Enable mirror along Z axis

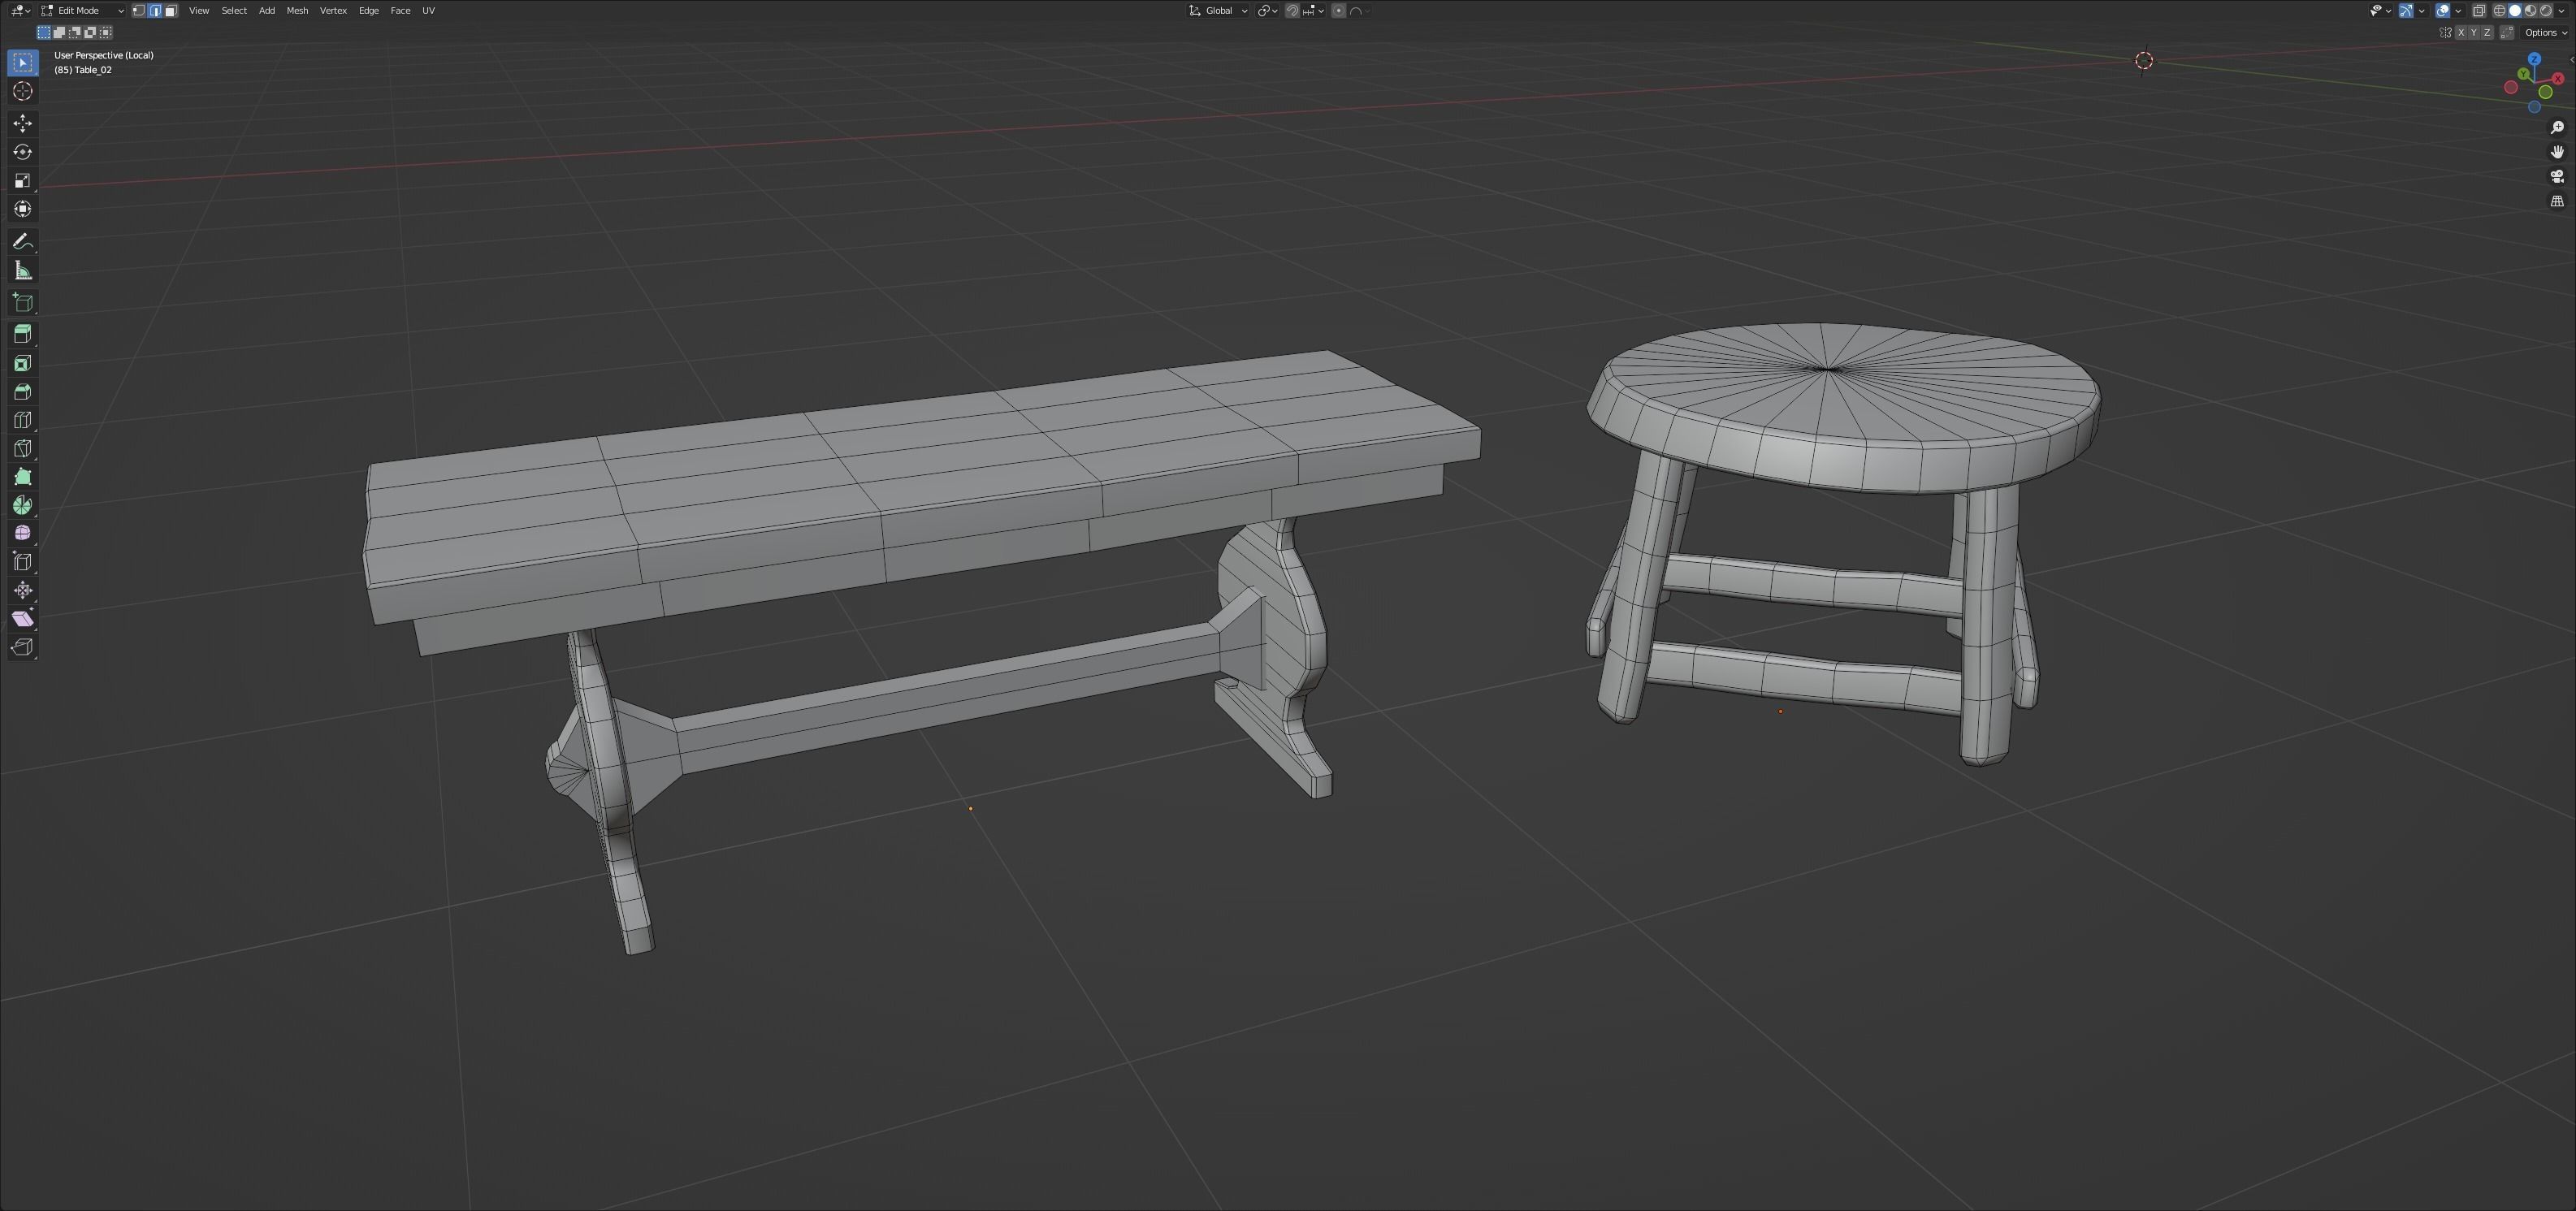point(2487,32)
